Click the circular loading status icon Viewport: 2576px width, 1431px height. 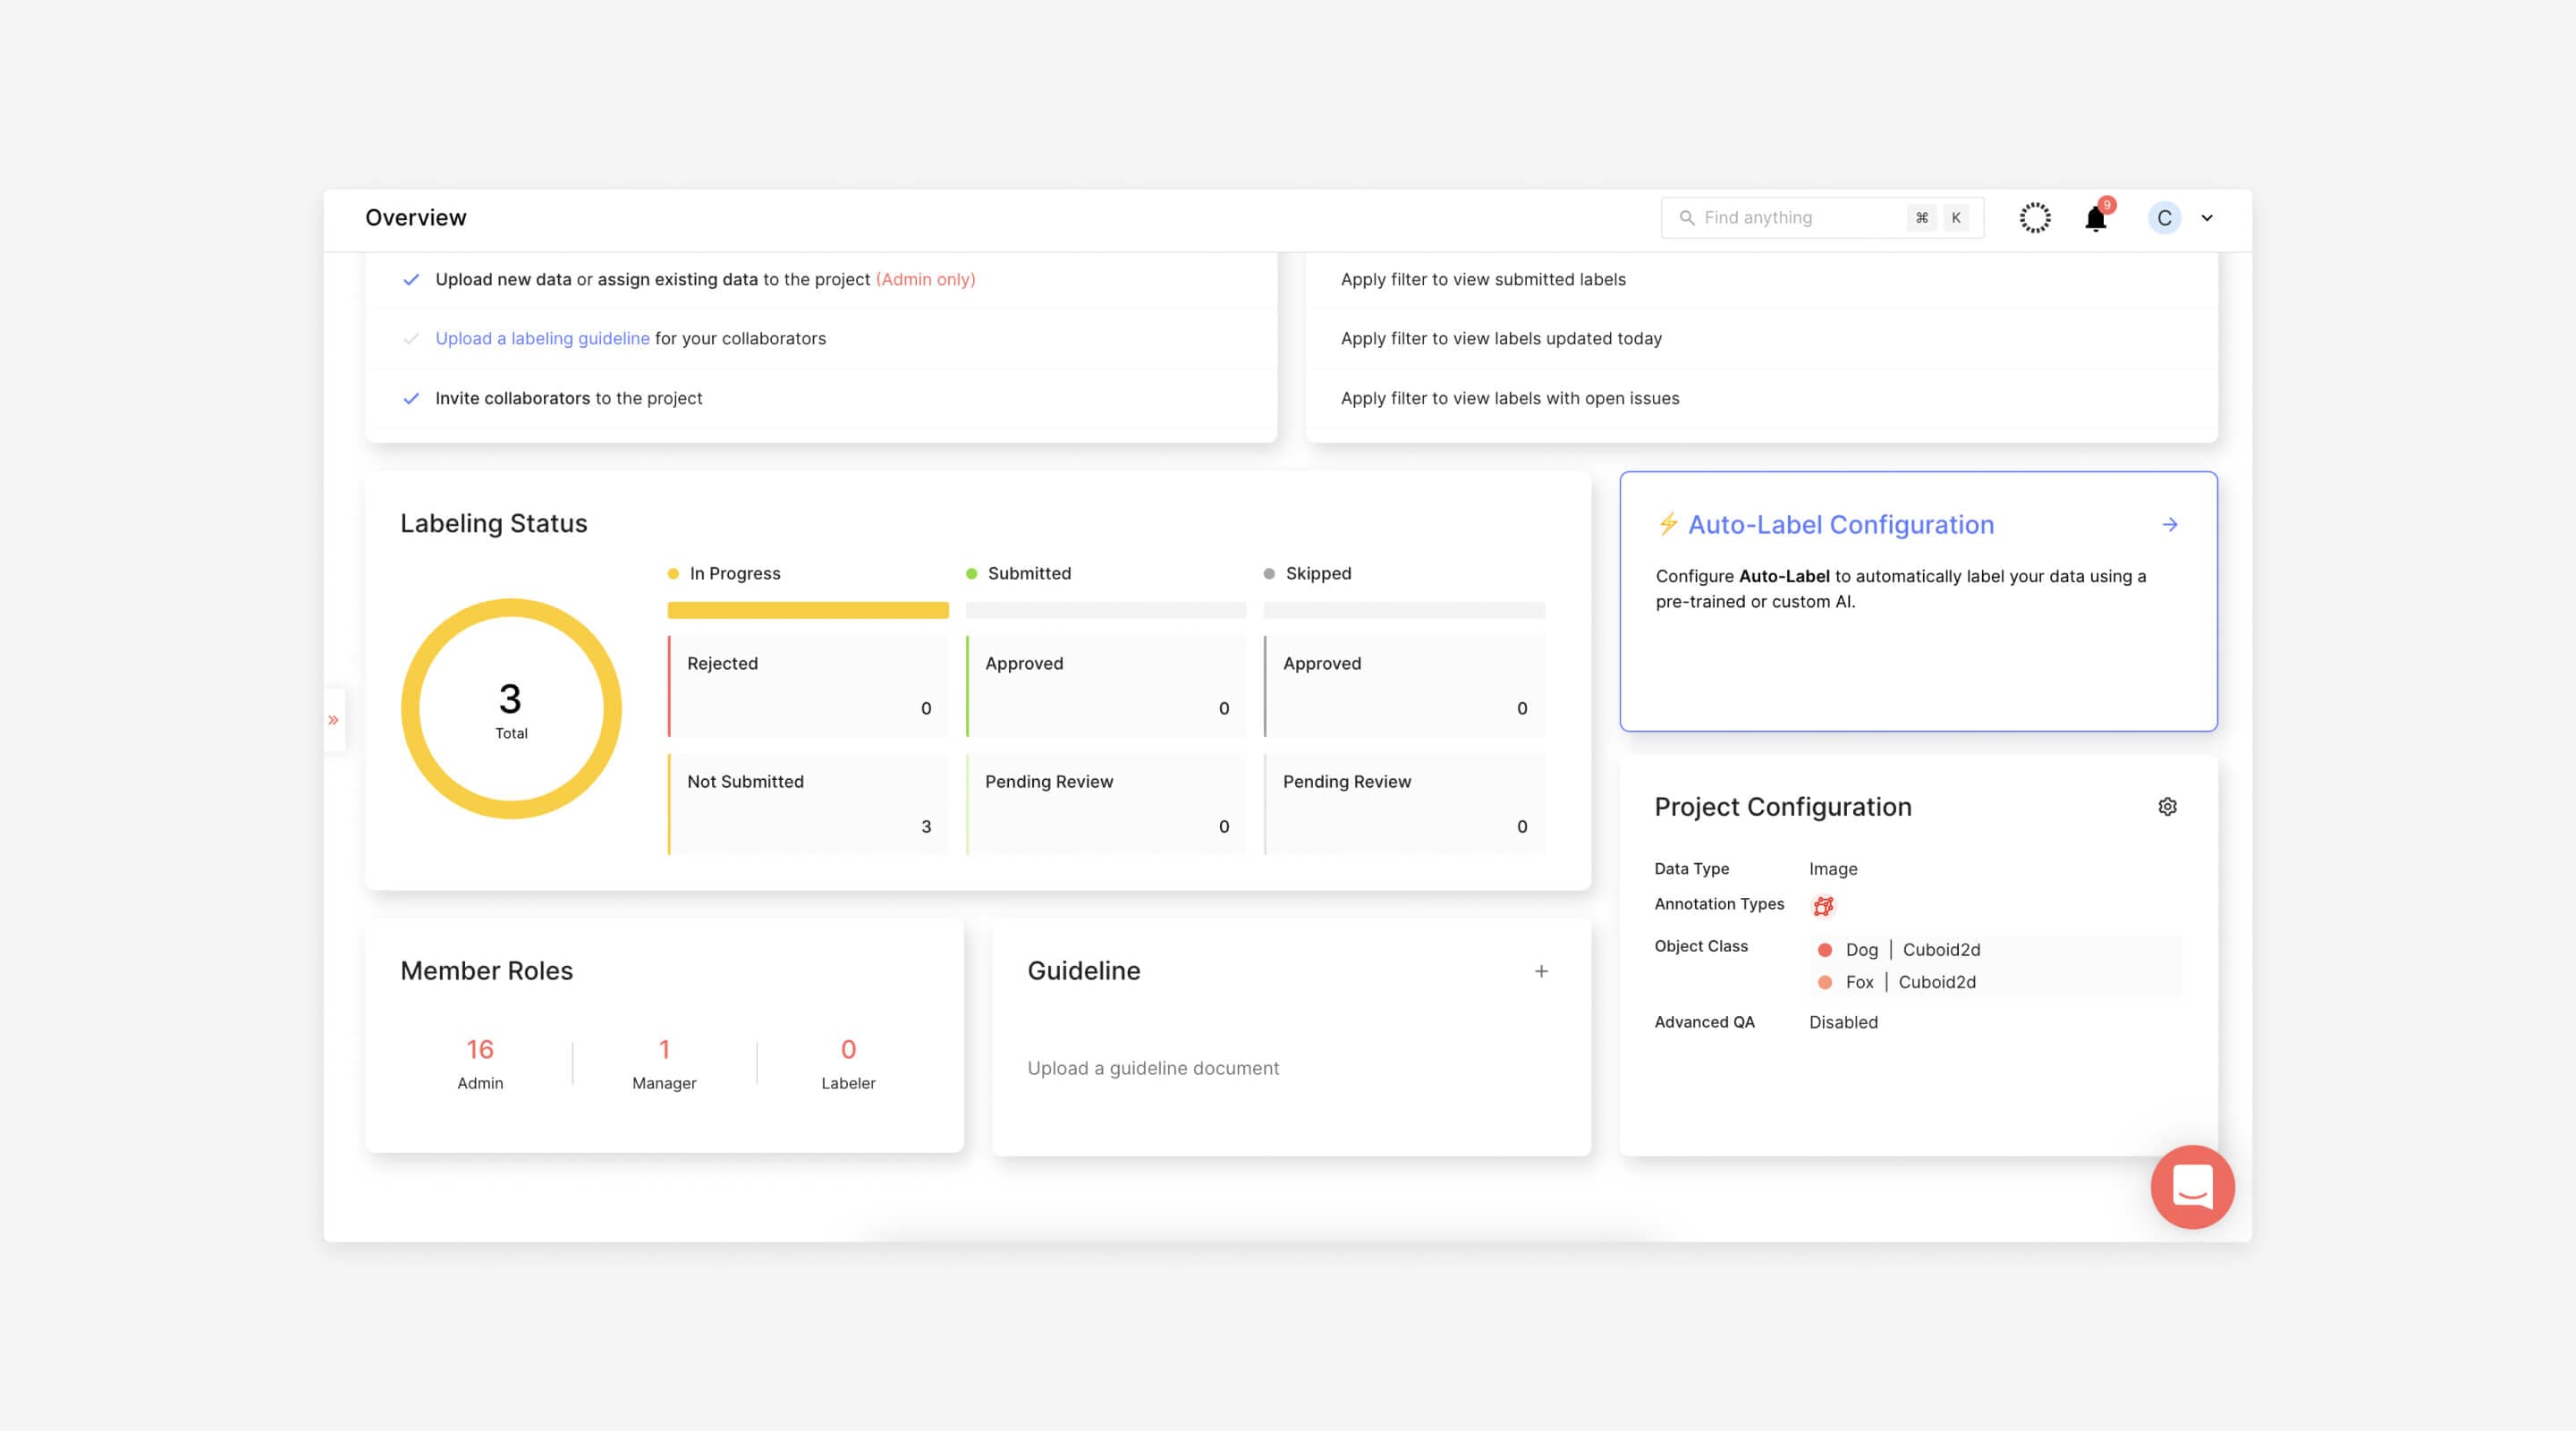pos(2034,218)
